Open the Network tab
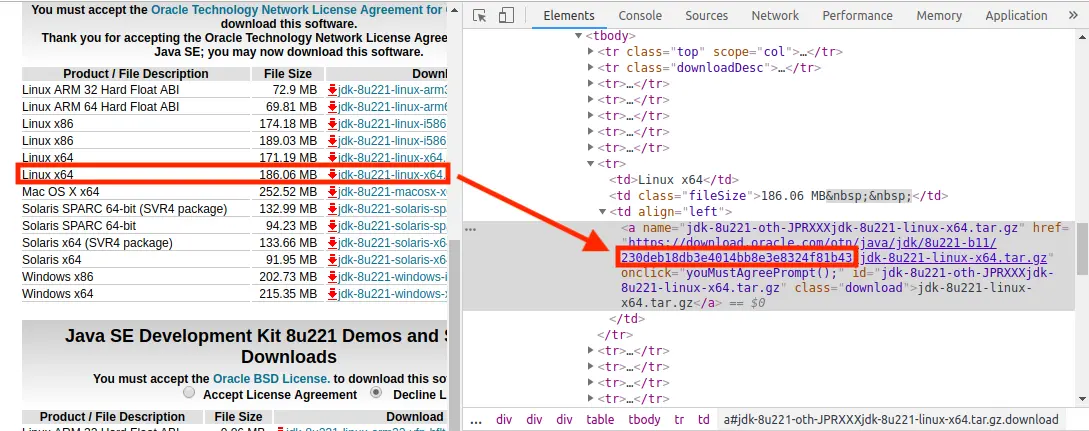This screenshot has width=1089, height=431. (775, 15)
